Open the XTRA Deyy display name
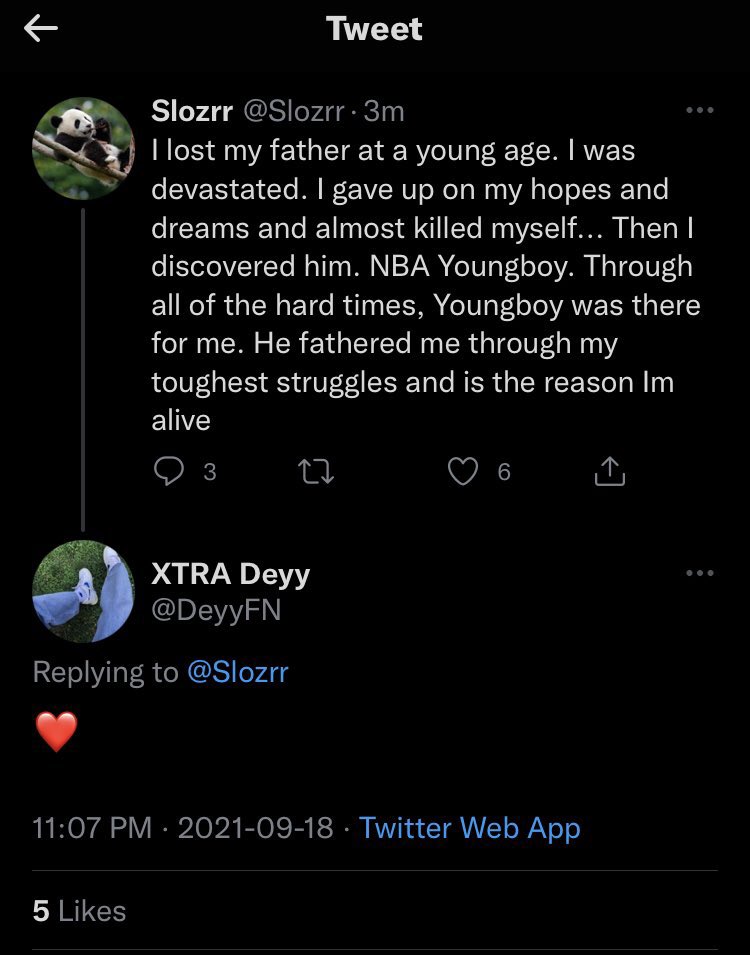Screen dimensions: 750x955 (230, 574)
